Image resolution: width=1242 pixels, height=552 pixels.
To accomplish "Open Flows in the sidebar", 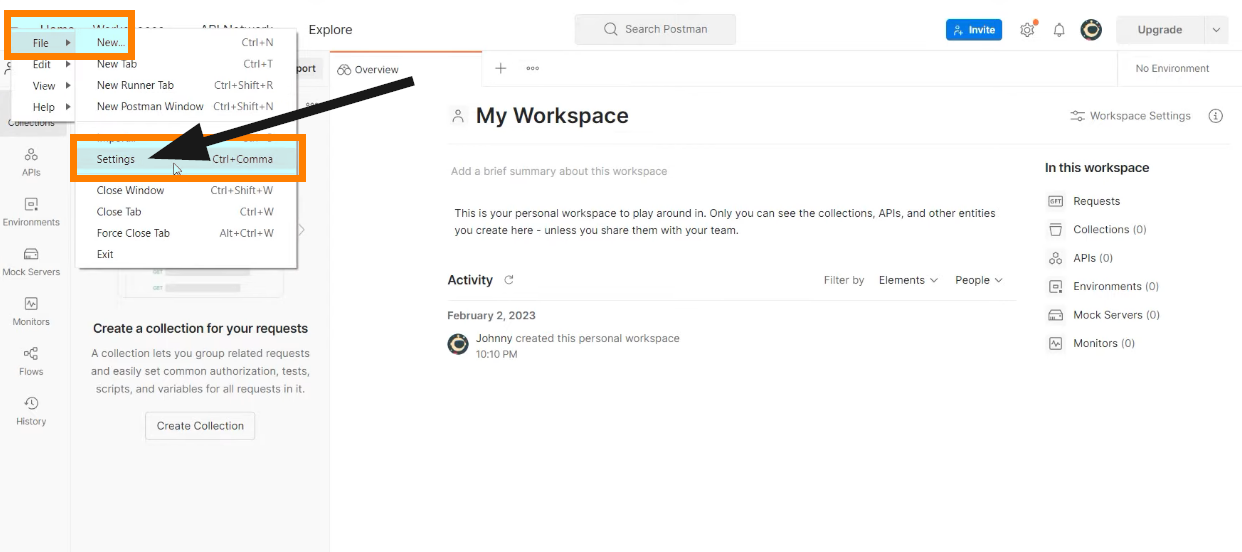I will [x=31, y=361].
